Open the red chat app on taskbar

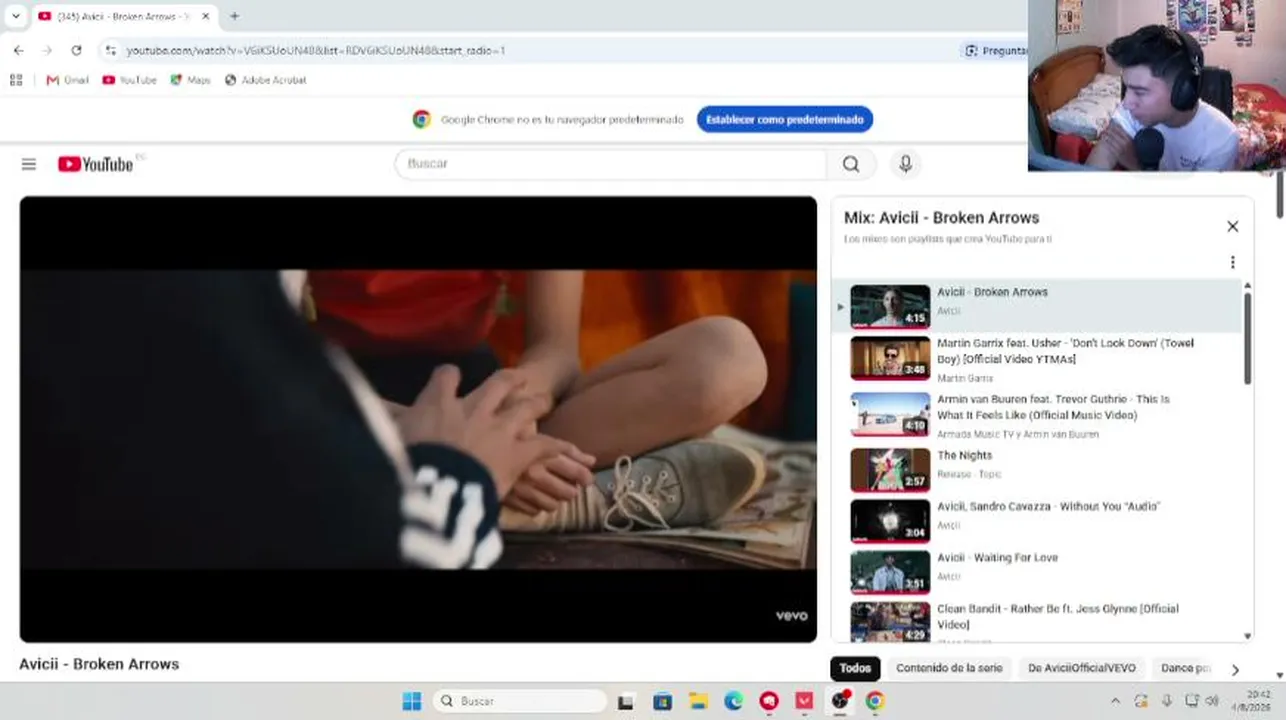768,701
